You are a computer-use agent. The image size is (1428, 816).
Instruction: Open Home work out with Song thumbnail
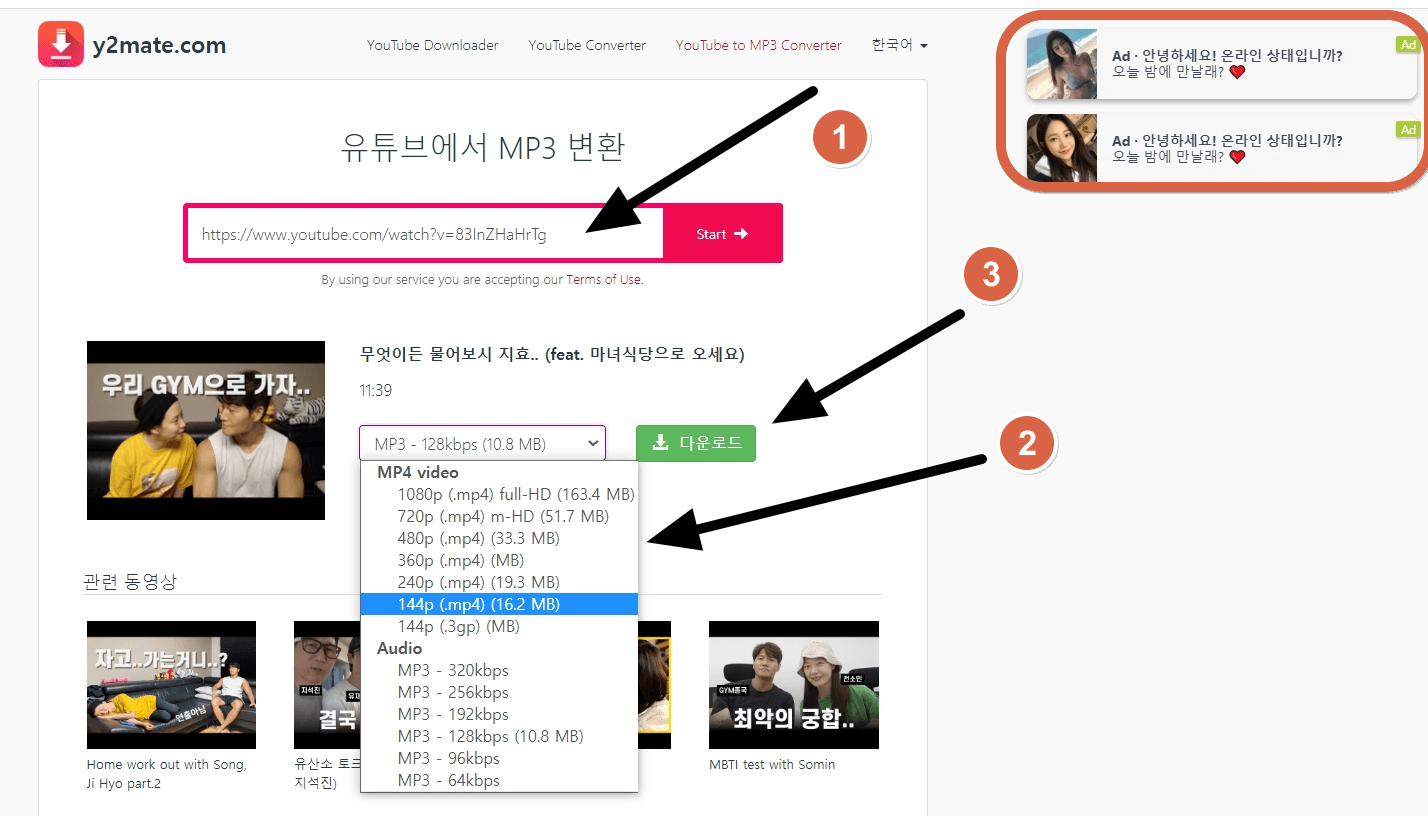[171, 685]
